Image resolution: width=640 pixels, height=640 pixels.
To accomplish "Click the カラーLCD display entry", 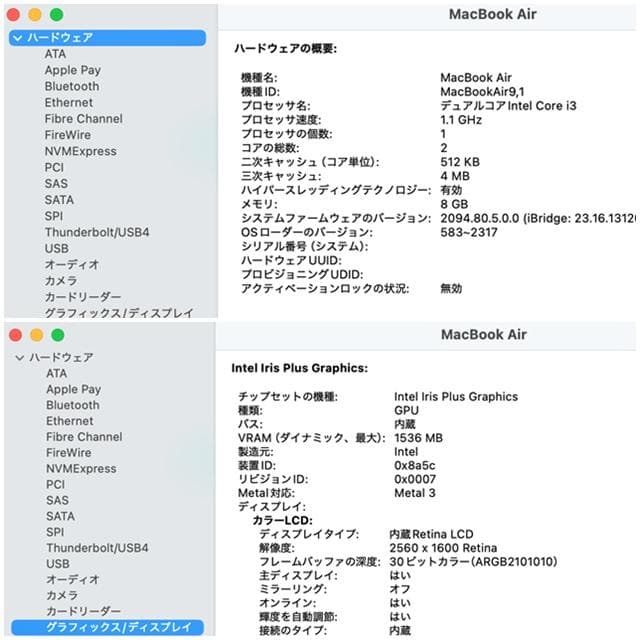I will click(282, 521).
